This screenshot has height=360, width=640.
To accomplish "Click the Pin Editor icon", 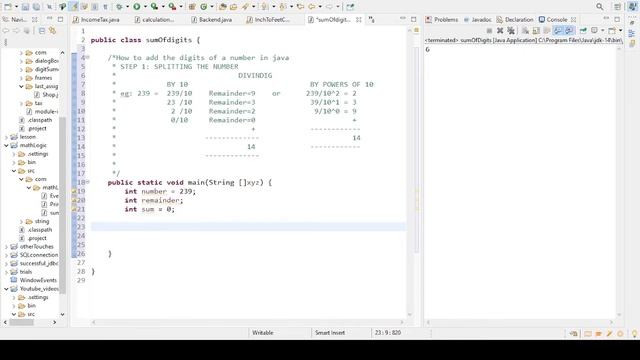I will [350, 7].
